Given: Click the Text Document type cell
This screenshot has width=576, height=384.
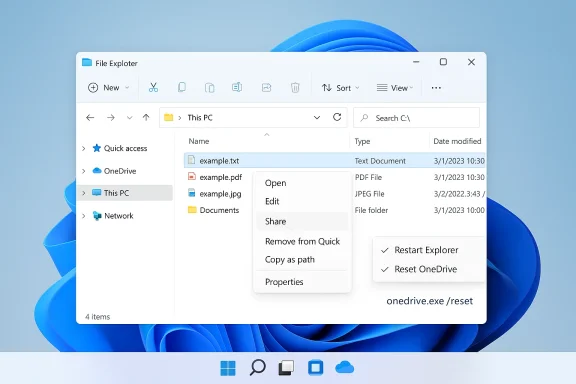Looking at the screenshot, I should (x=380, y=161).
